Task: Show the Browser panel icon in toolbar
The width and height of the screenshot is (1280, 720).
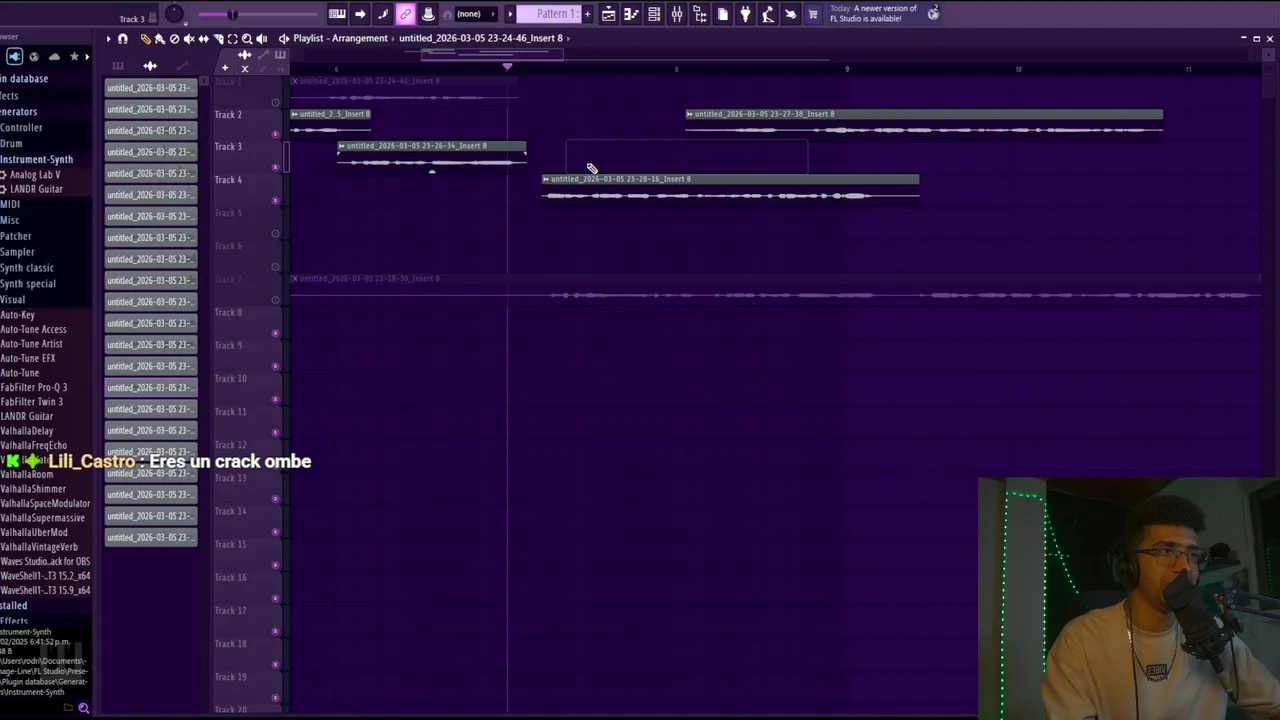Action: pyautogui.click(x=700, y=14)
